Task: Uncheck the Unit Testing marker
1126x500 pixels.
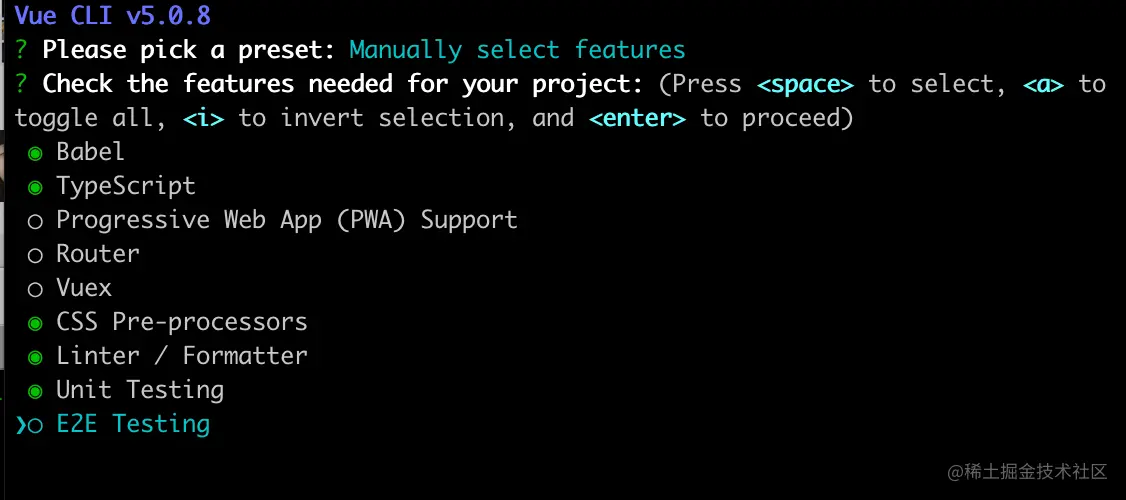Action: coord(36,391)
